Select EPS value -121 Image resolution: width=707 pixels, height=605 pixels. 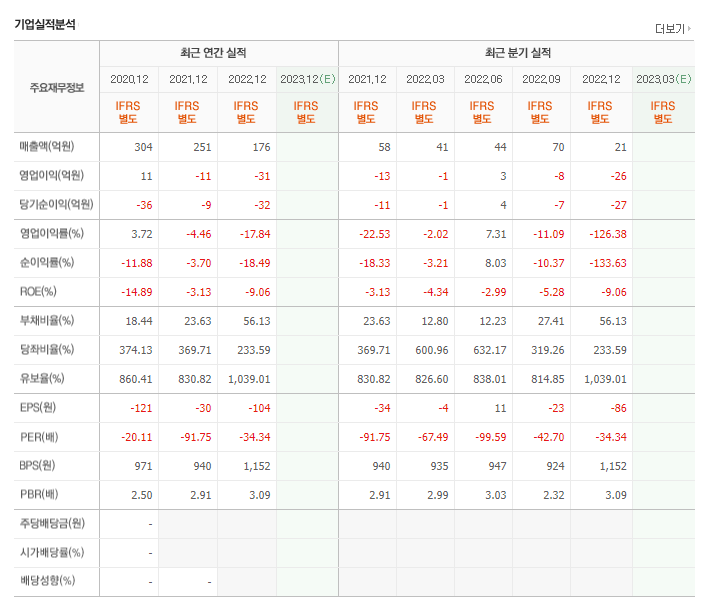tap(141, 408)
